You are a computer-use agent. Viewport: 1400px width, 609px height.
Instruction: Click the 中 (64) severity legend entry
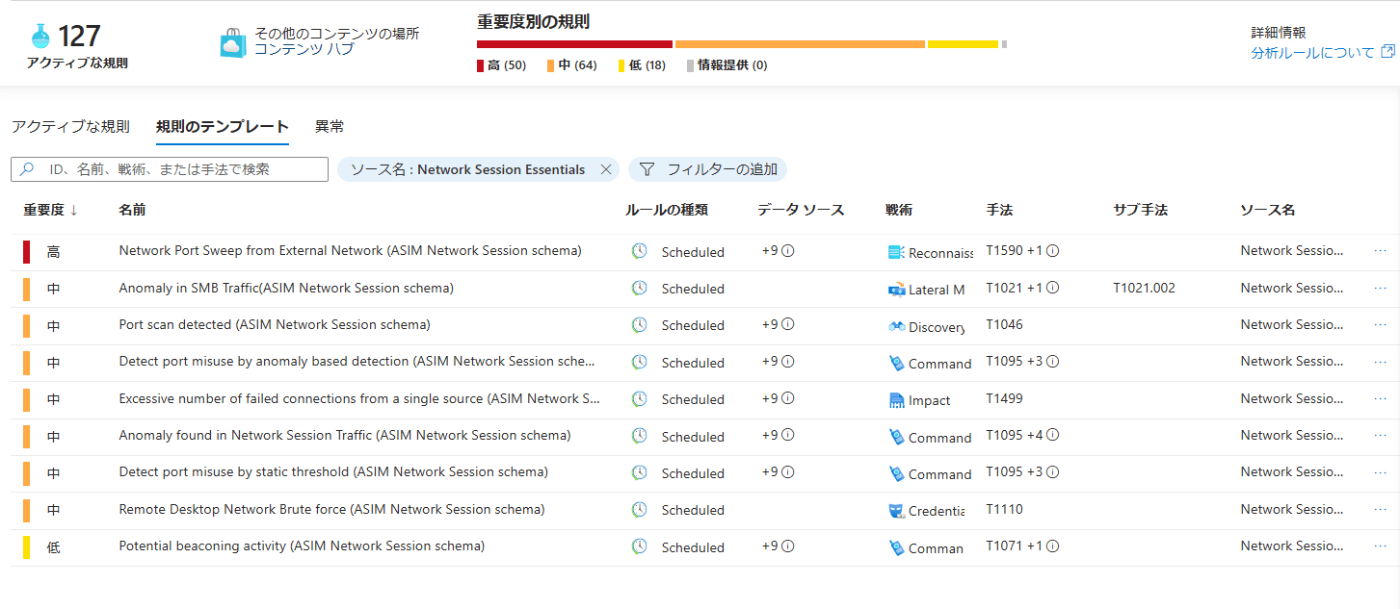tap(572, 66)
